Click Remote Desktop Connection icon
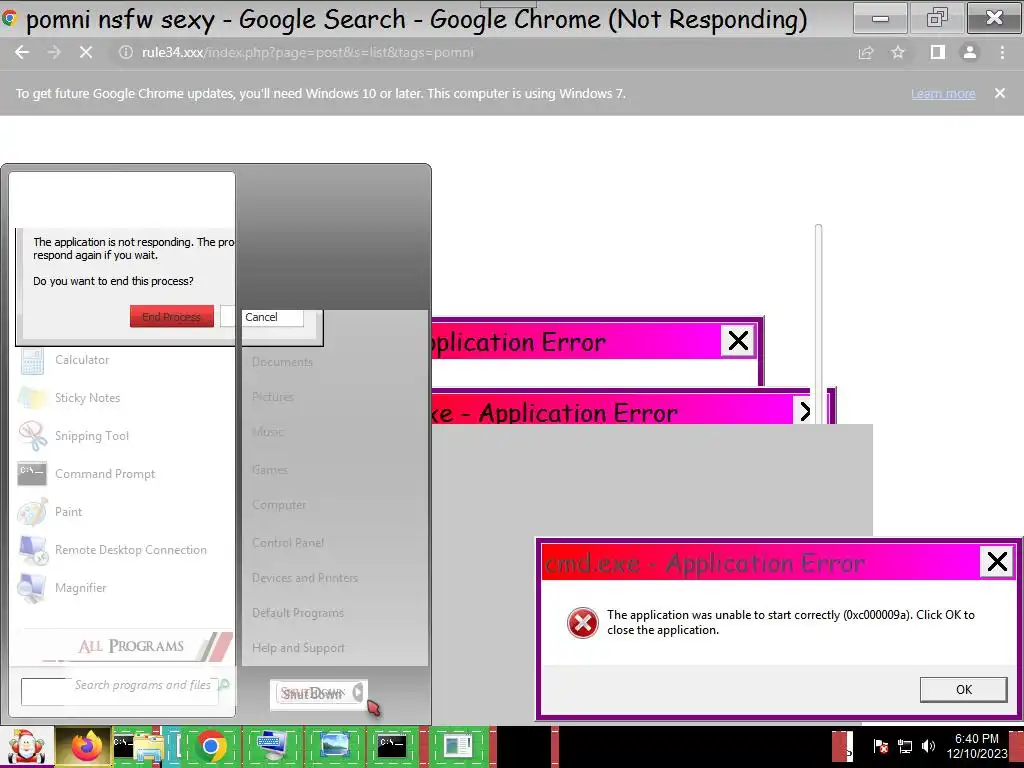Screen dimensions: 1024x768 tap(33, 550)
